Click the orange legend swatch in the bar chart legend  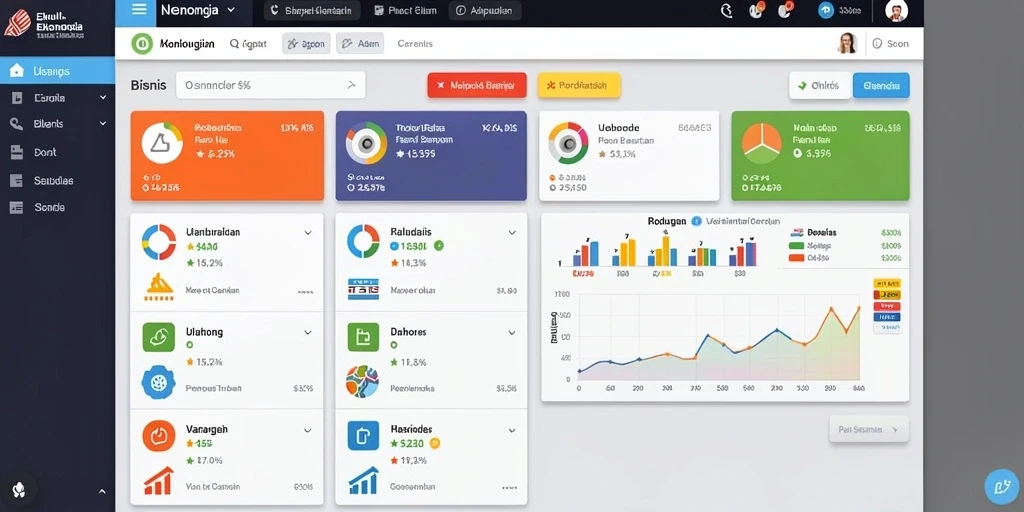796,257
